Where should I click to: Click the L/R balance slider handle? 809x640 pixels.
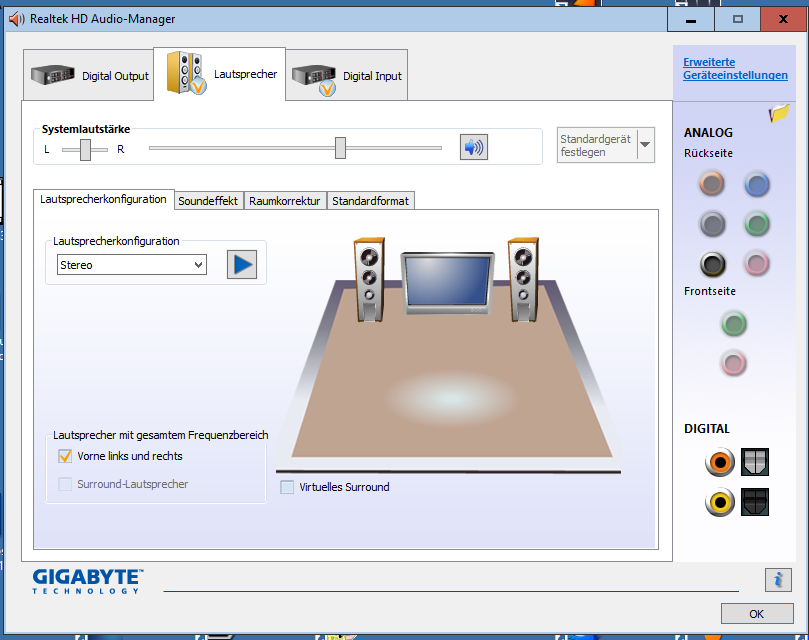[x=85, y=150]
